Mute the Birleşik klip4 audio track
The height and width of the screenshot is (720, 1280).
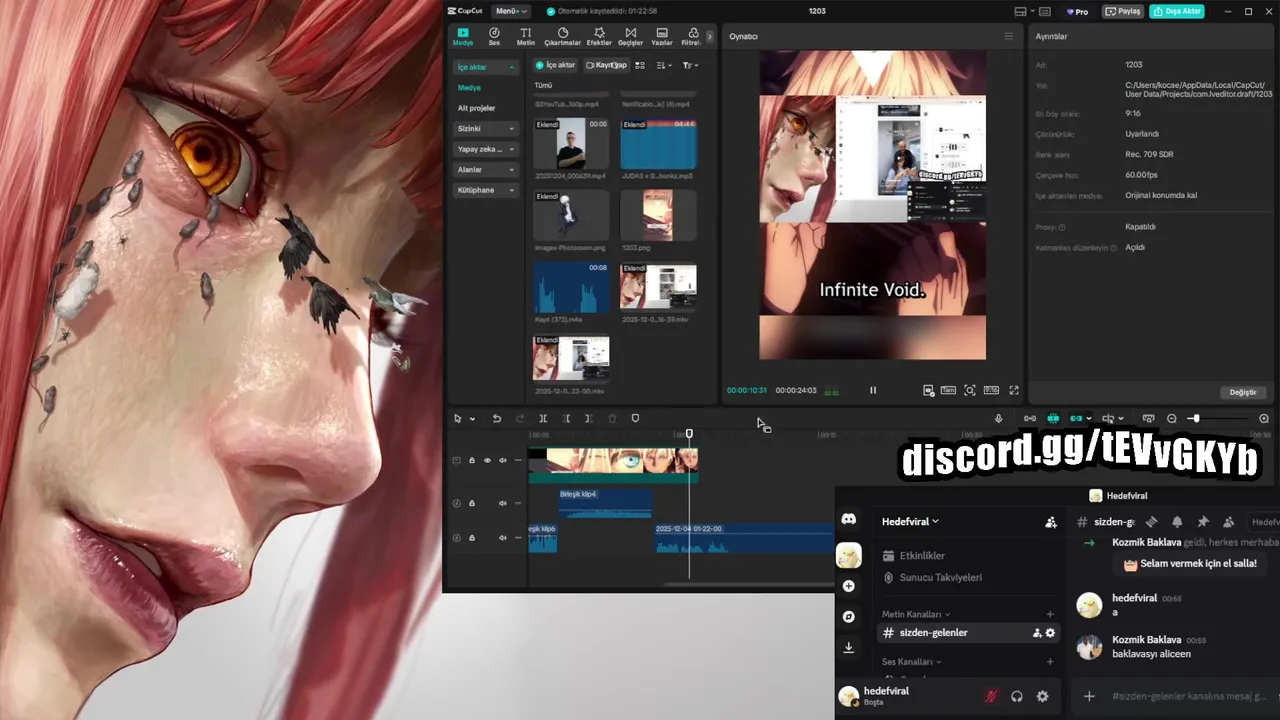tap(502, 503)
